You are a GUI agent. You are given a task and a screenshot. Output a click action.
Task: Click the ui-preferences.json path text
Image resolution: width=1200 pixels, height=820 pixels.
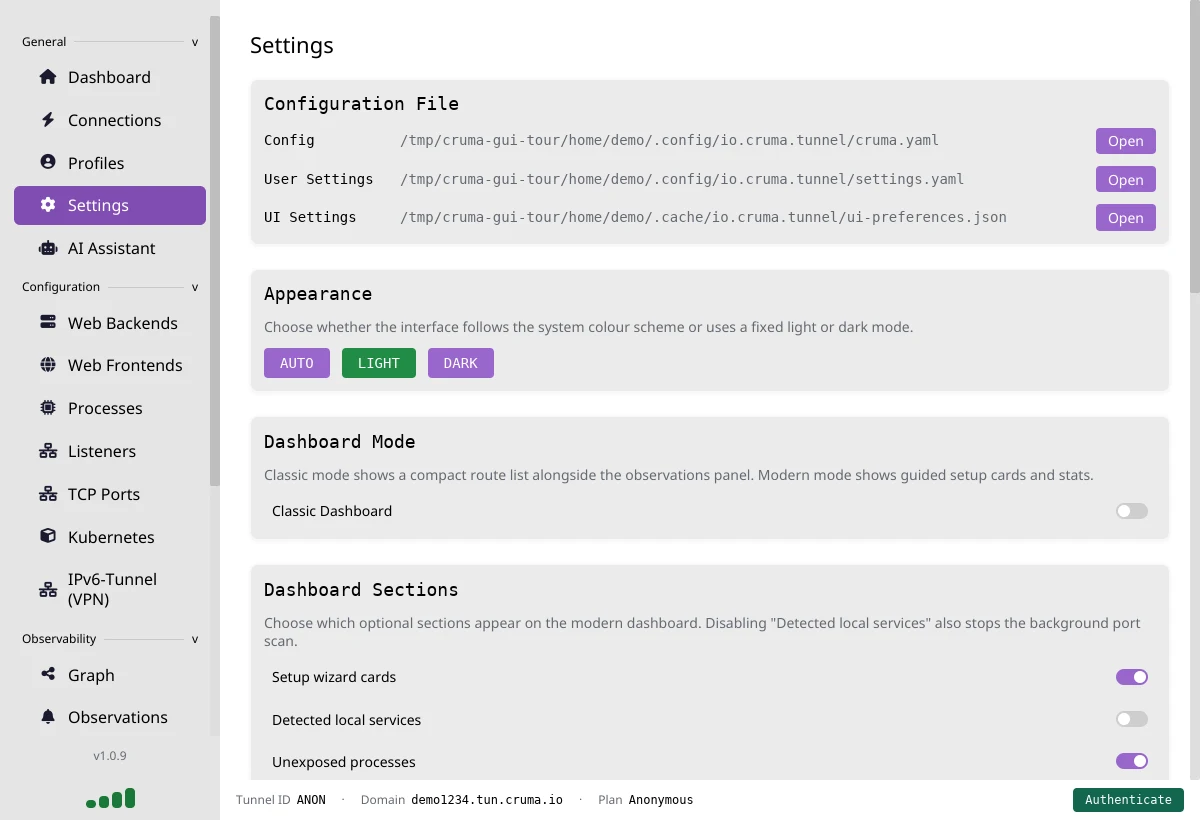703,217
